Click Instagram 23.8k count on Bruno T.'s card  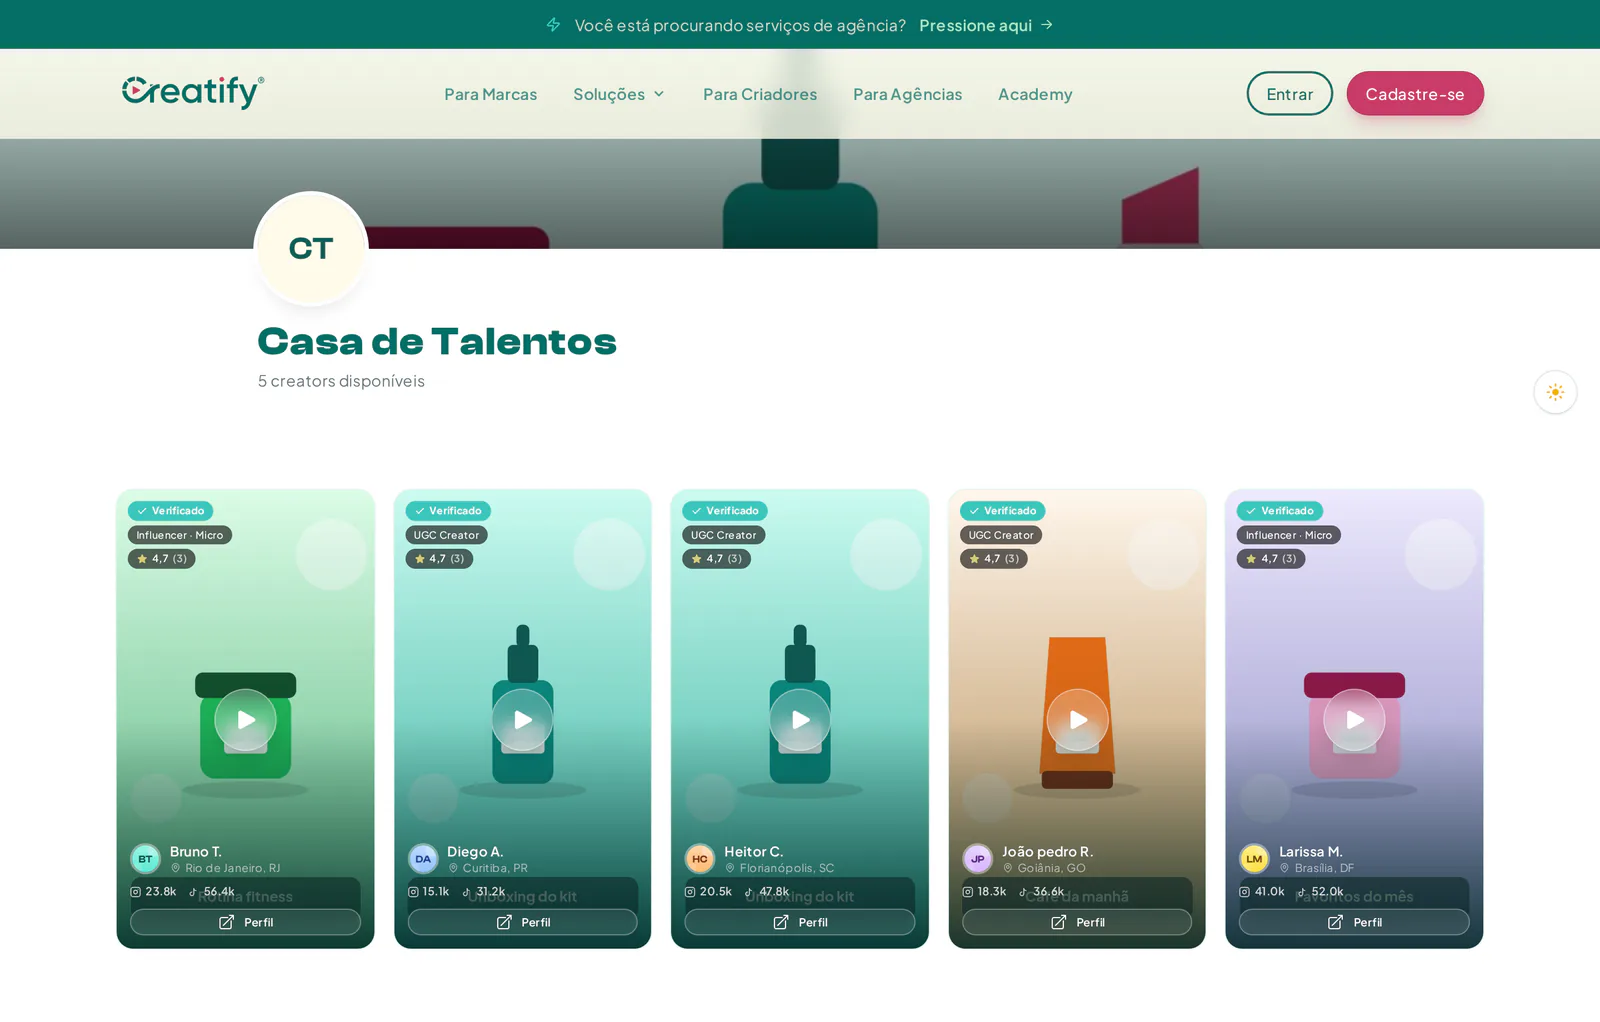[x=153, y=891]
